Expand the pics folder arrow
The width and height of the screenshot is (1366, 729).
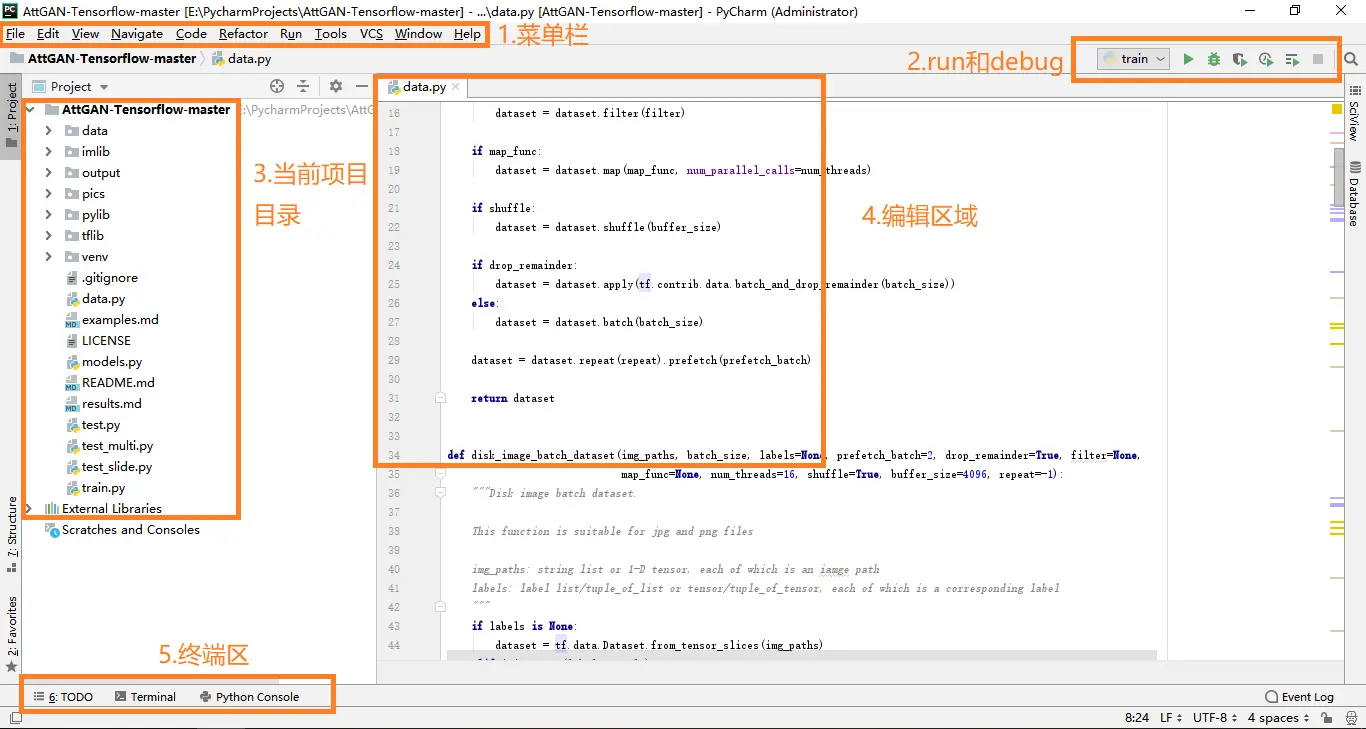coord(49,194)
